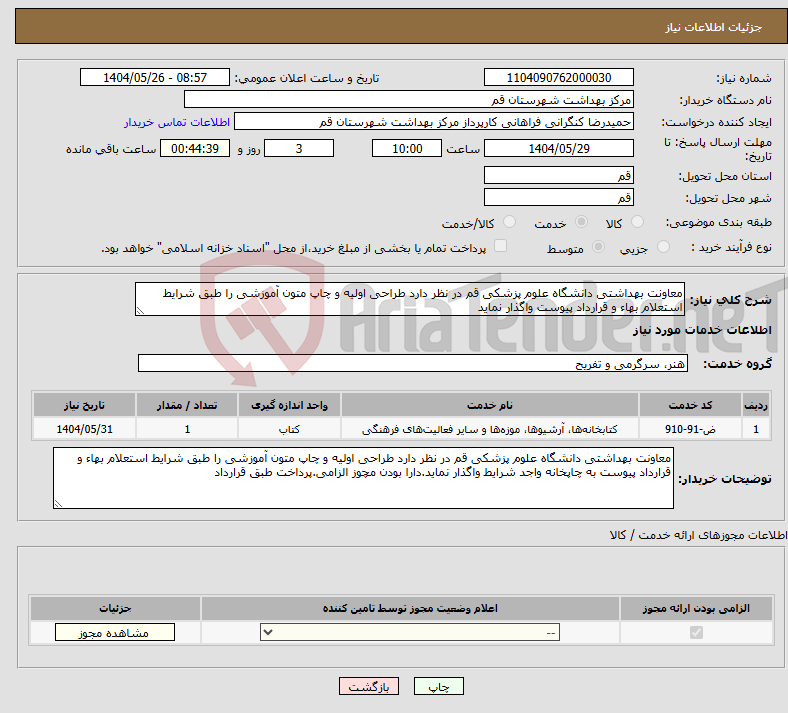Click the unit cell کتاب
Screen dimensions: 788x713
[289, 429]
